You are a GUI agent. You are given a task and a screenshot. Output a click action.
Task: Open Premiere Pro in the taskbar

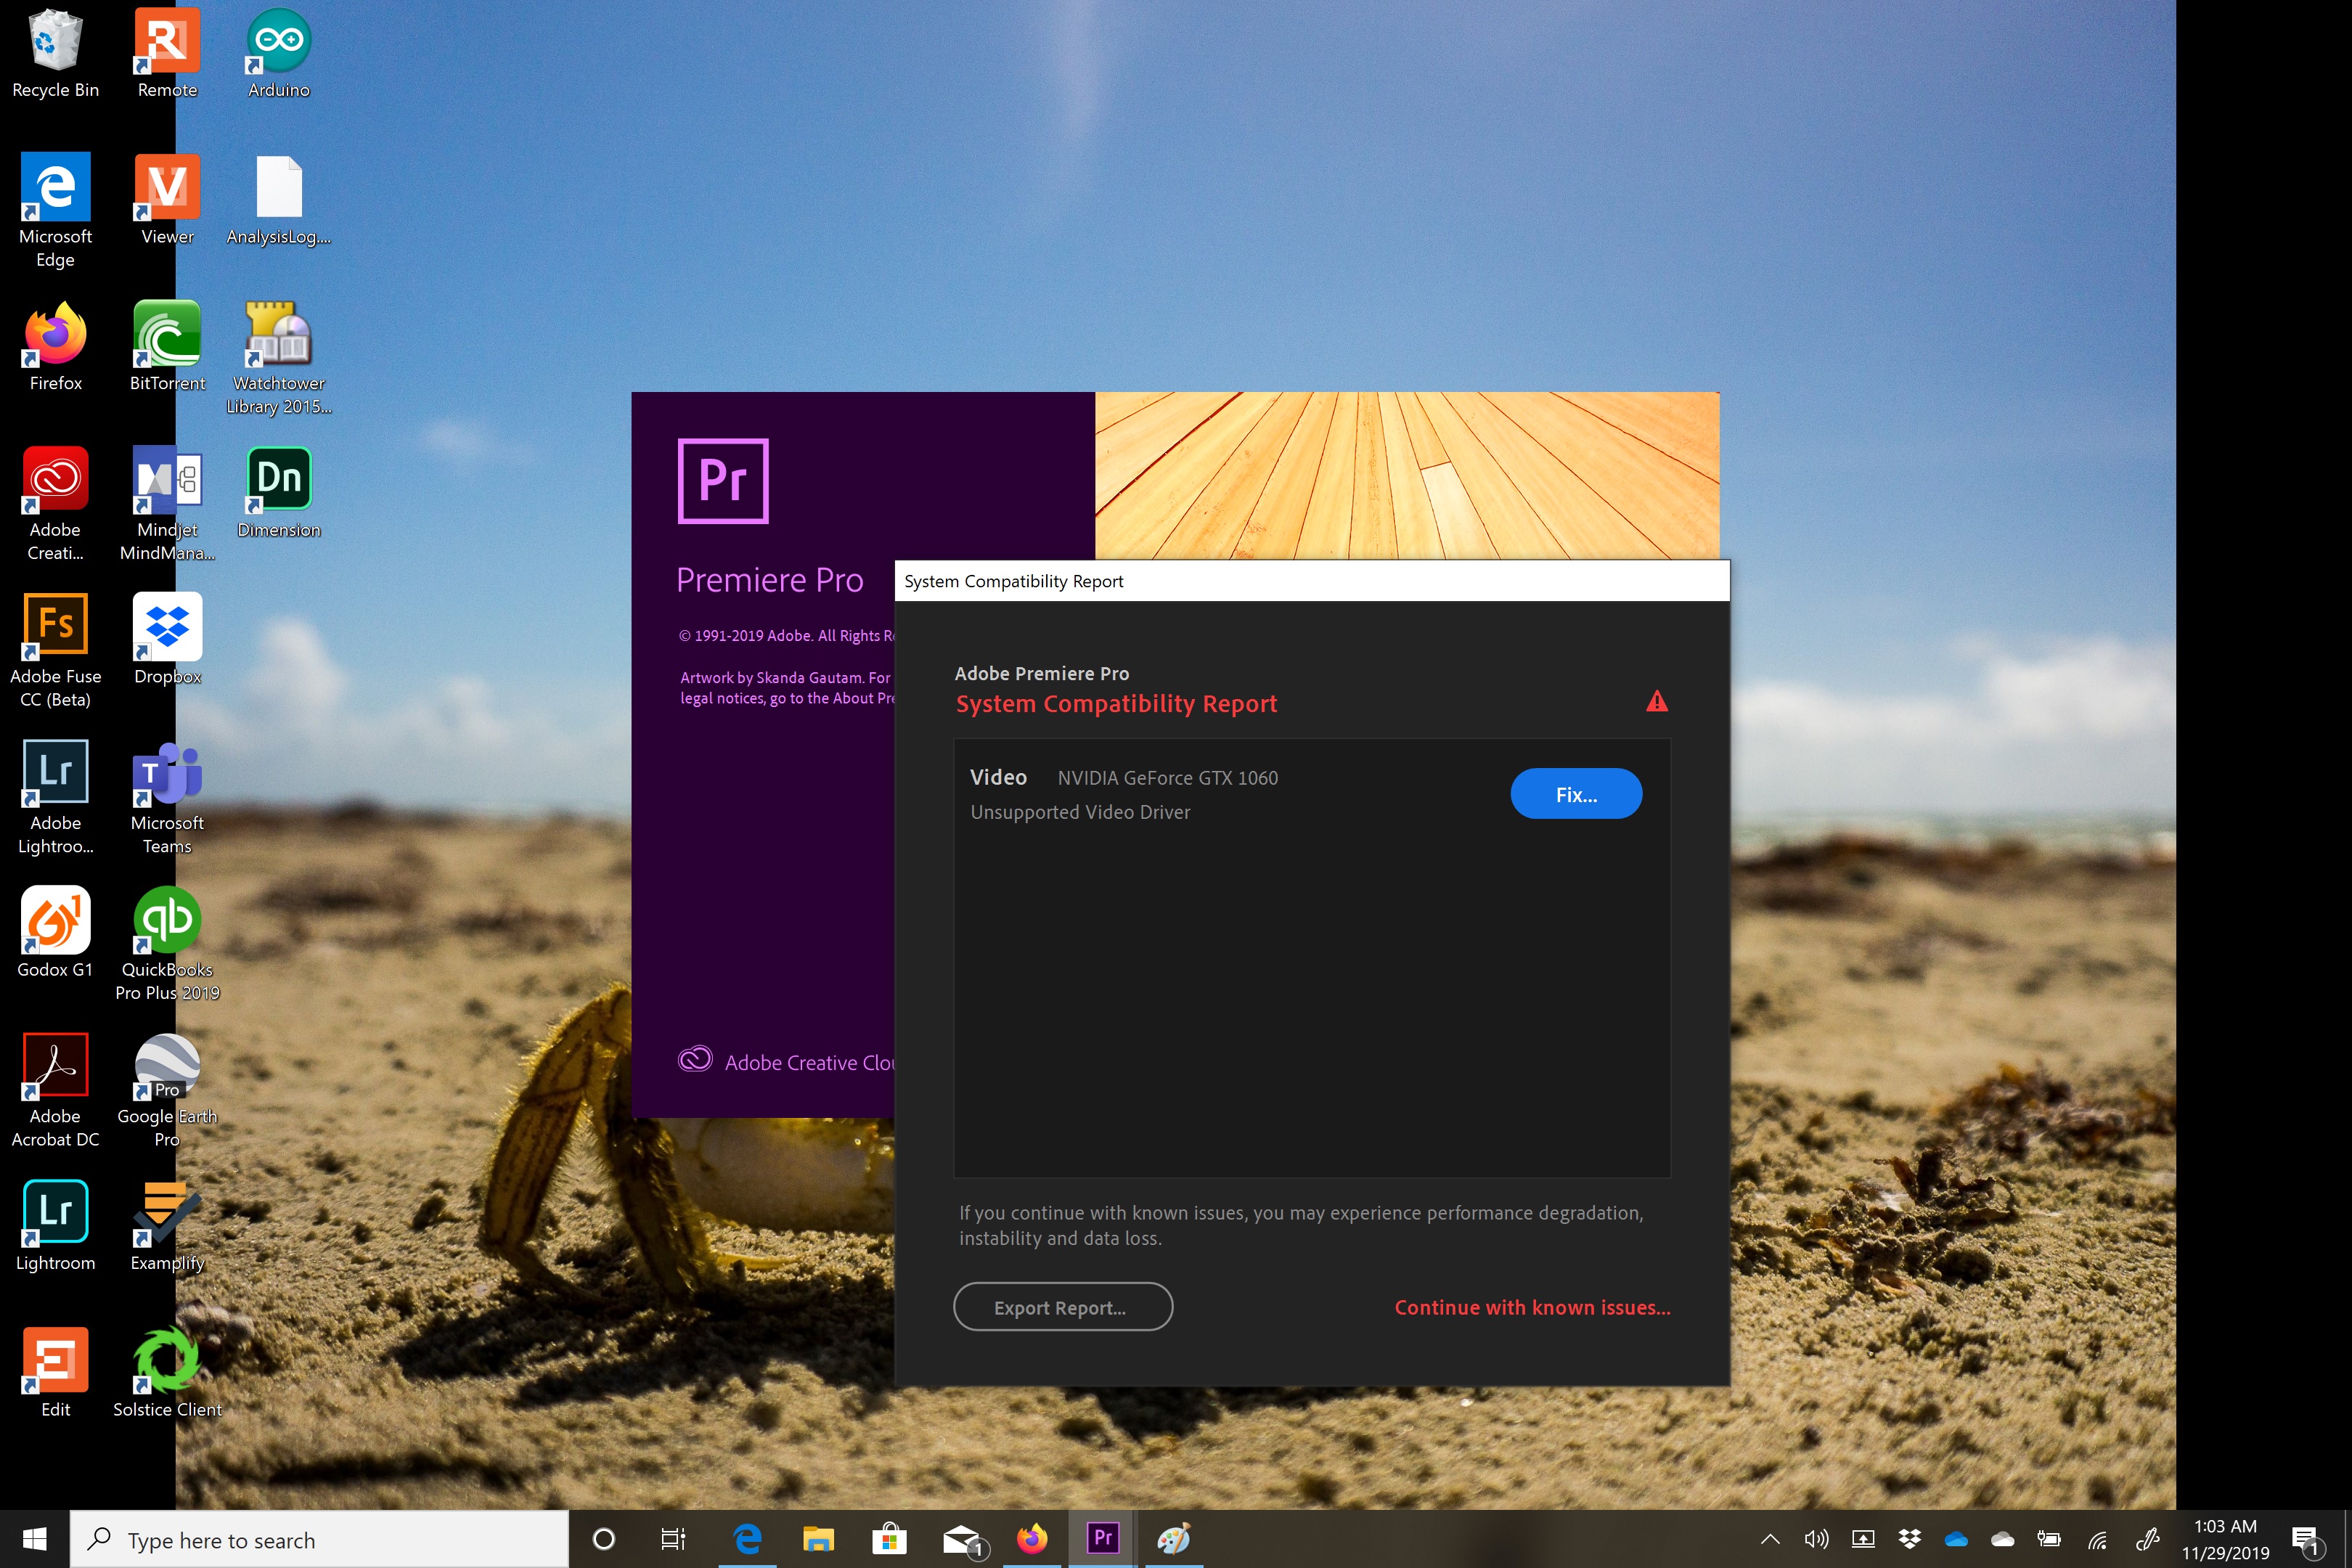click(x=1102, y=1538)
